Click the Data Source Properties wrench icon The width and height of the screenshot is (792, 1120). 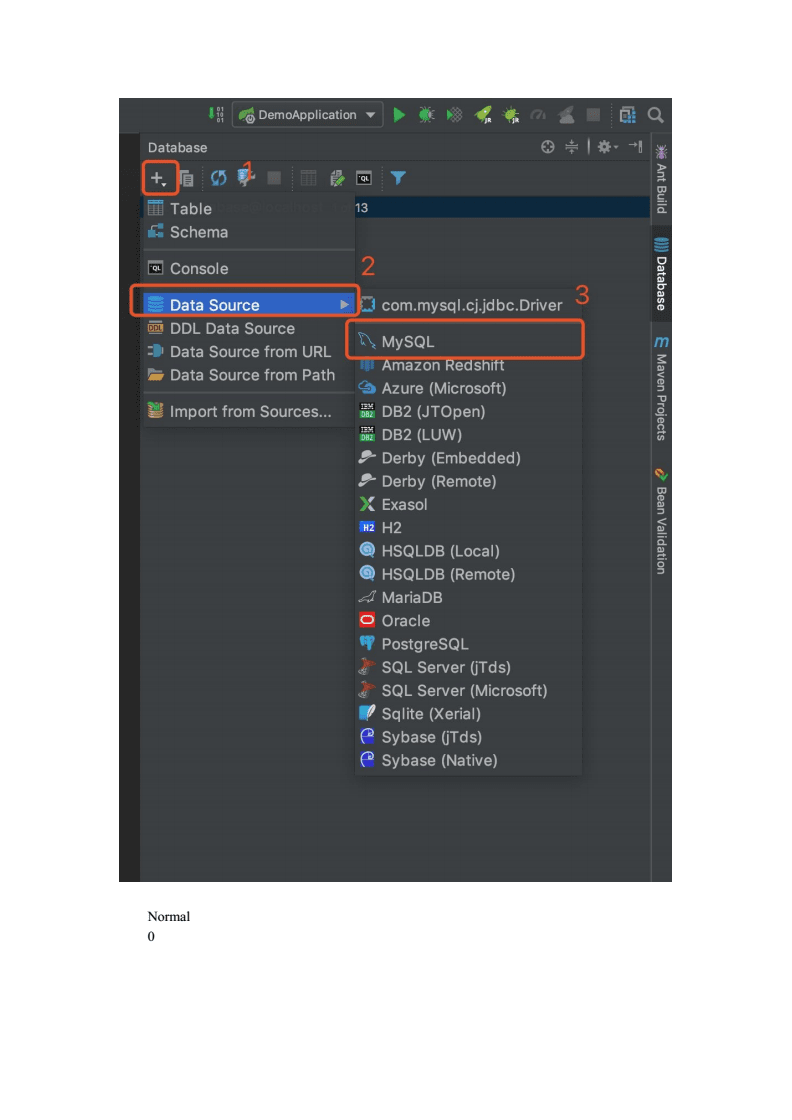[x=246, y=178]
